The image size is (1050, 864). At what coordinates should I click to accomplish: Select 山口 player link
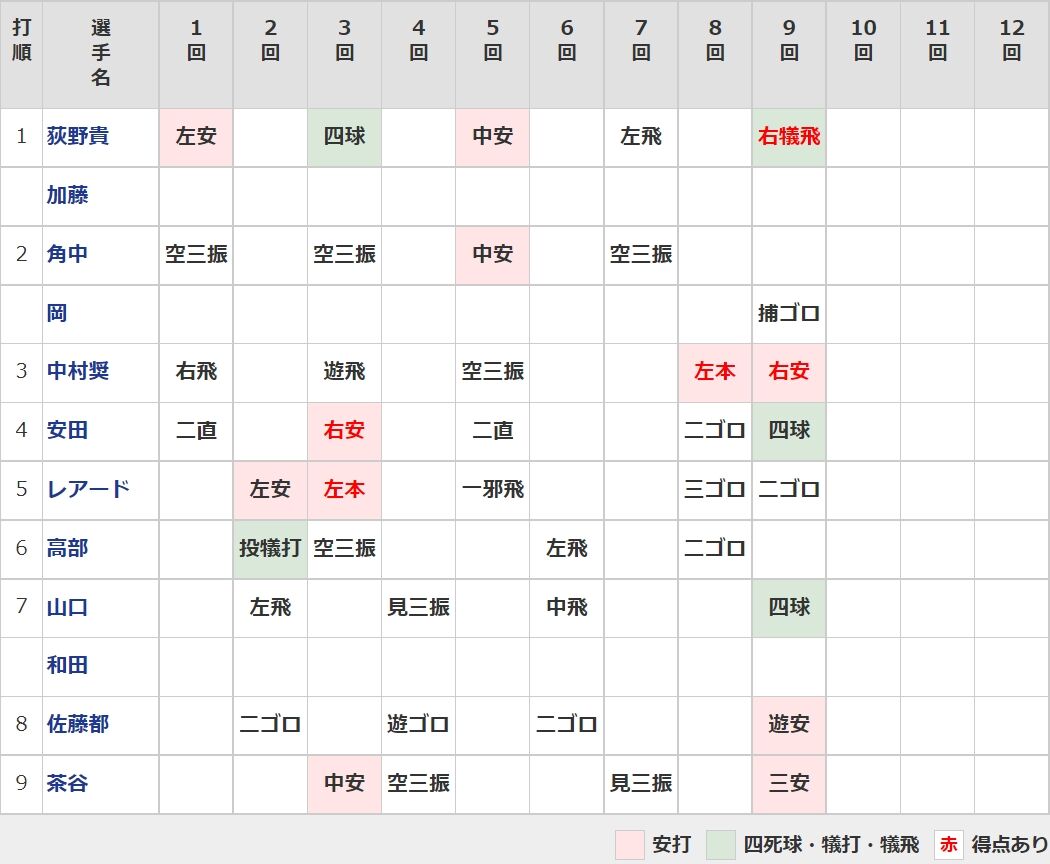click(x=68, y=607)
